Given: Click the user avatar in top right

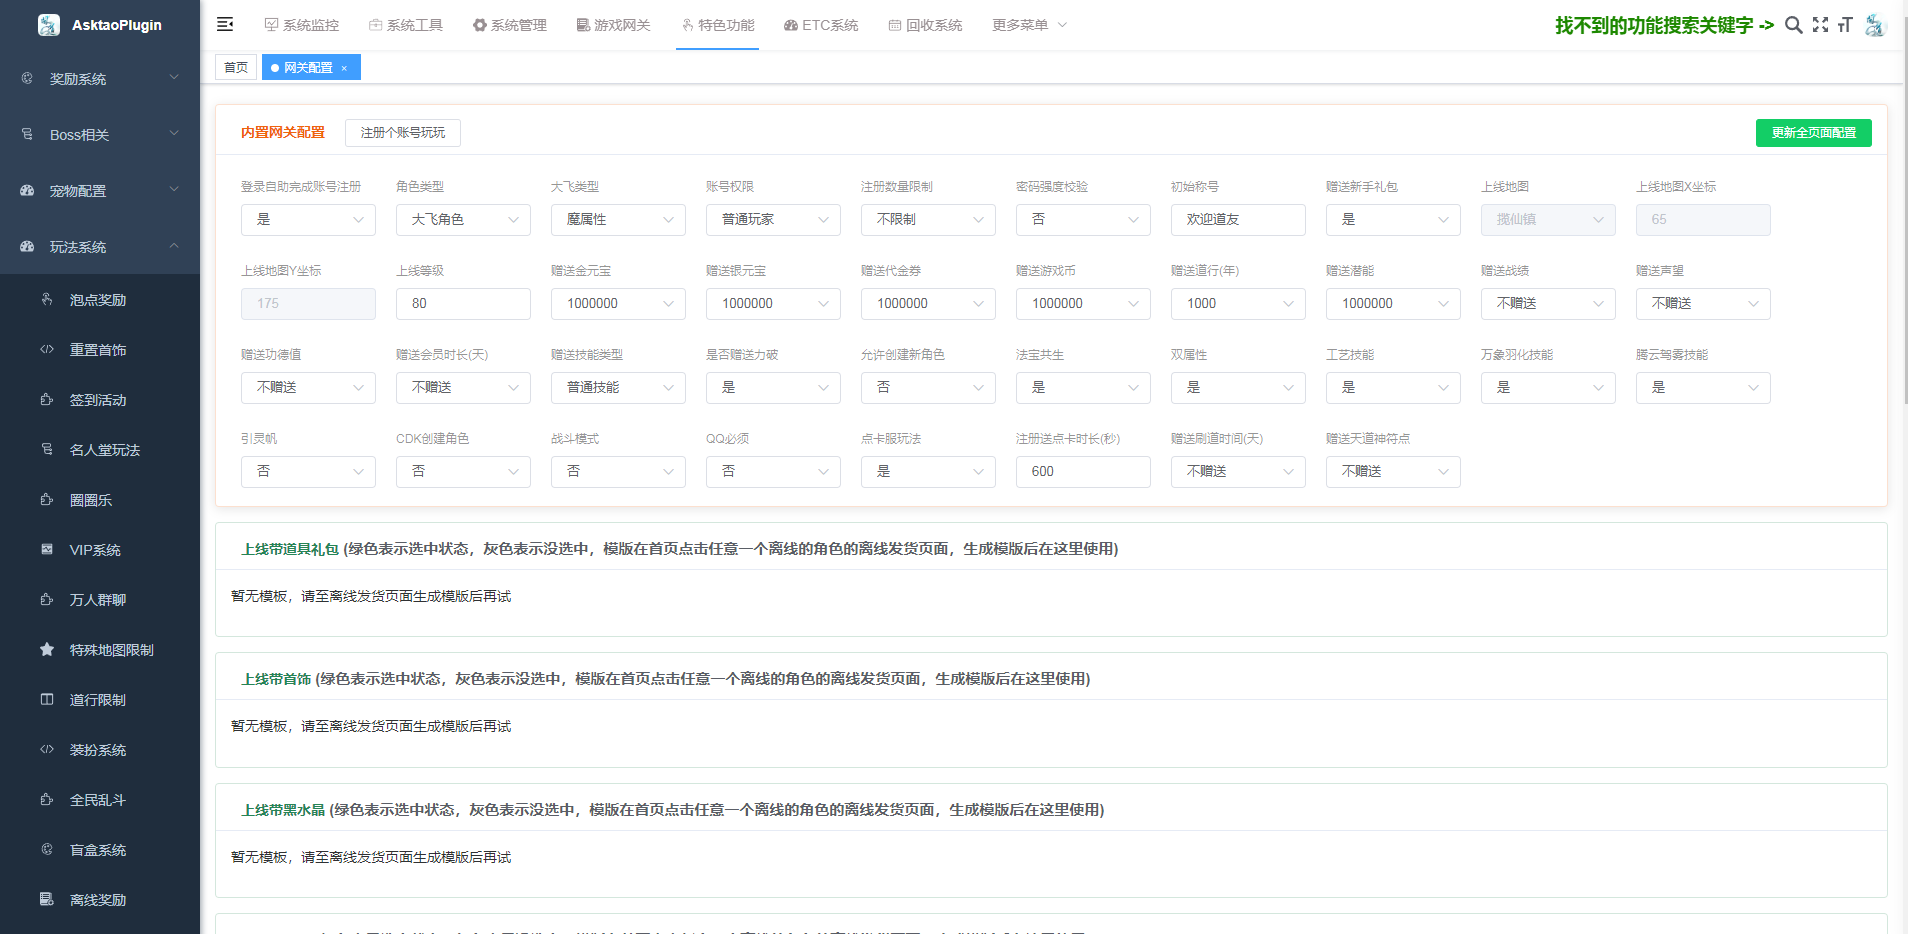Looking at the screenshot, I should tap(1875, 25).
